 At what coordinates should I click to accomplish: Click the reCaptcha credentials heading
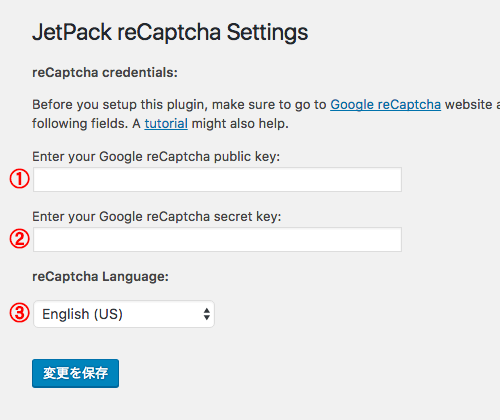(x=105, y=72)
